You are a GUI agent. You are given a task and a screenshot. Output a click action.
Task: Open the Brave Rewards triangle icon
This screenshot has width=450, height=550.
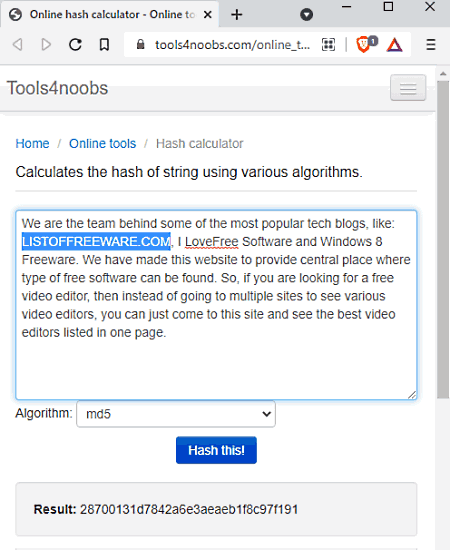coord(395,45)
